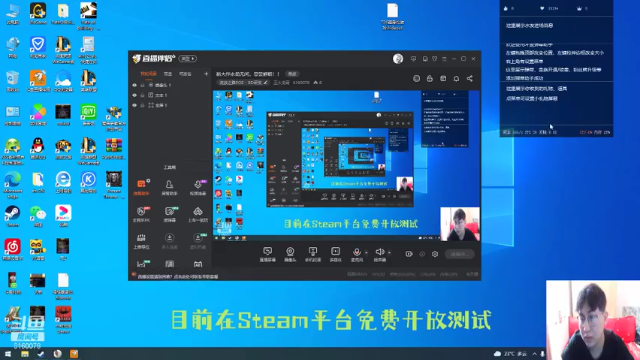
Task: Open notifications bell in streaming app
Action: click(456, 78)
